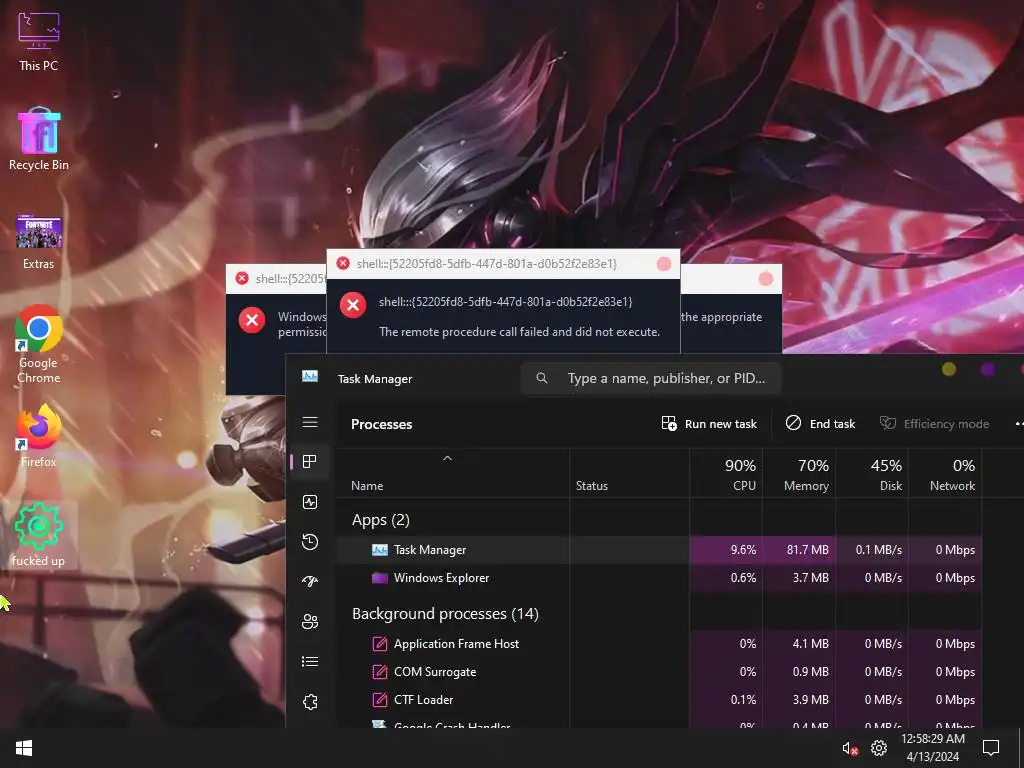
Task: Click the 9.6% CPU value for Task Manager
Action: tap(743, 550)
